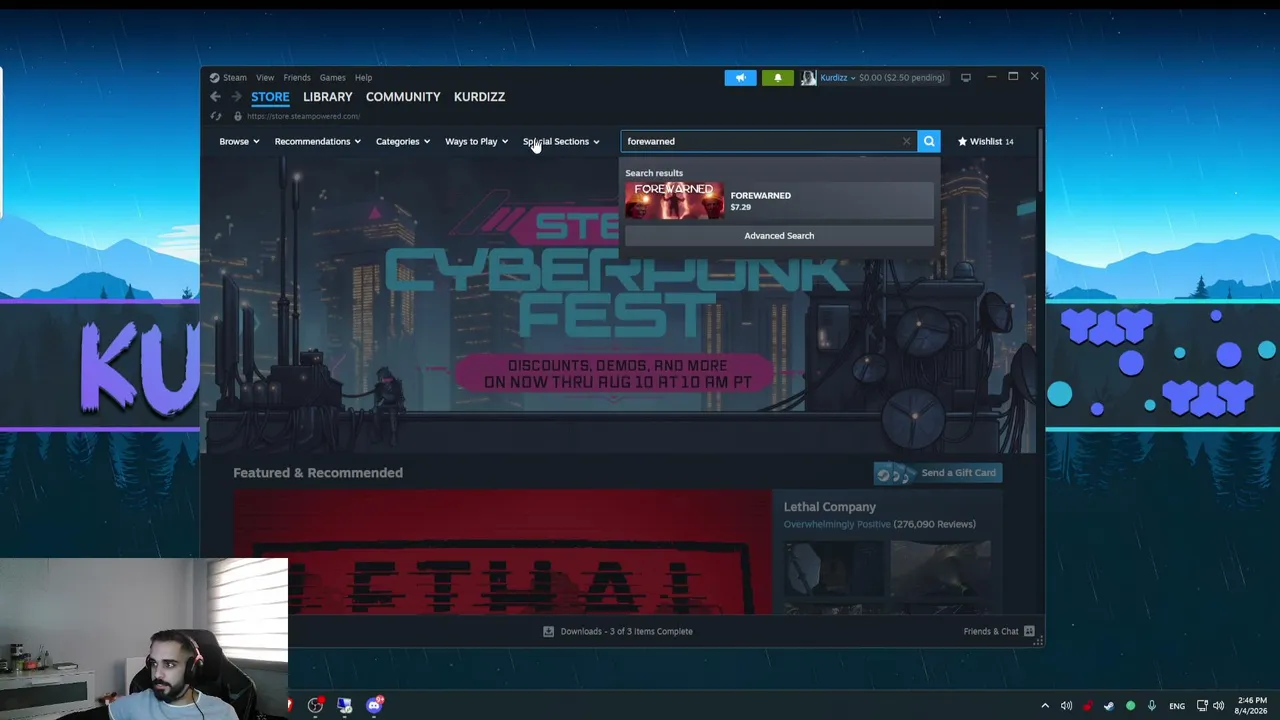
Task: Click the microphone icon in the system tray
Action: click(x=1152, y=706)
